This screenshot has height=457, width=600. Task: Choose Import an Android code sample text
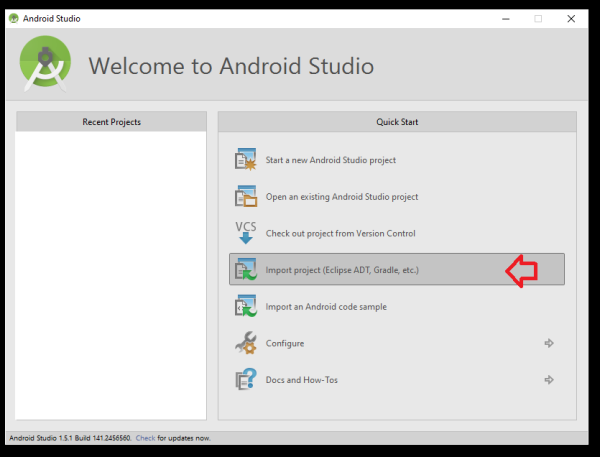point(326,307)
